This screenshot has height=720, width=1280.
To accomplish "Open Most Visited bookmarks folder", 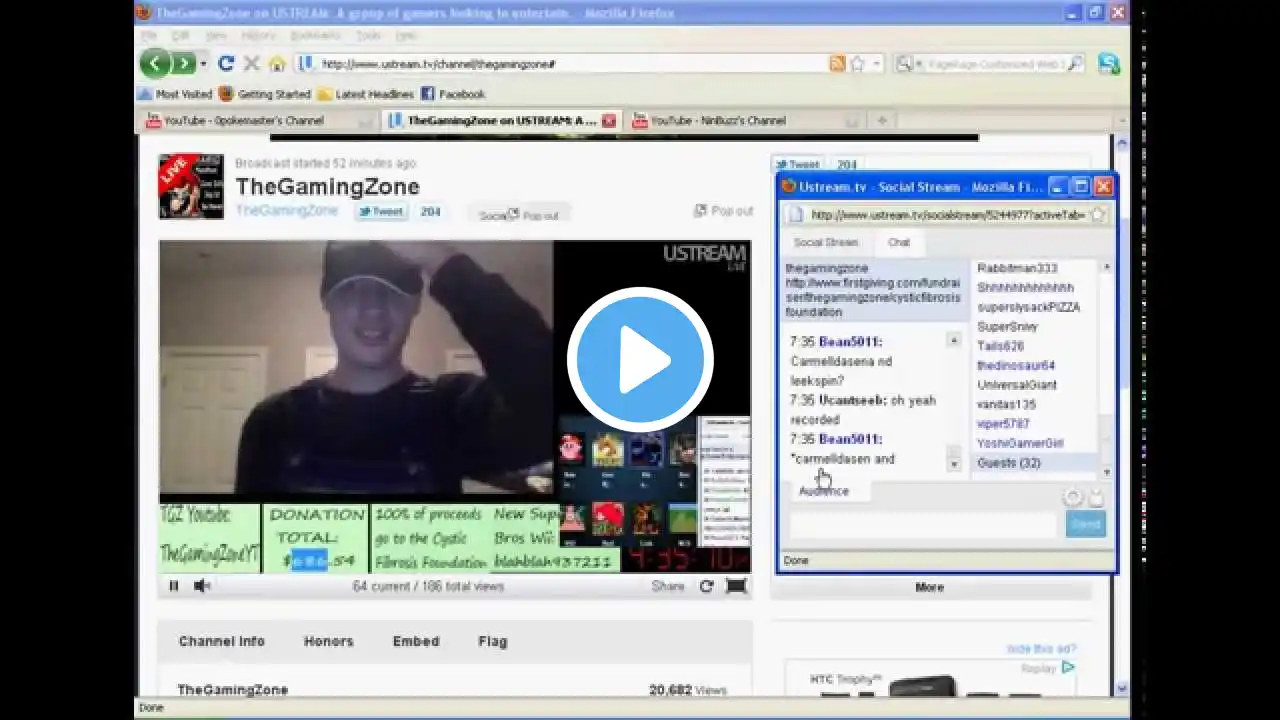I will [175, 94].
